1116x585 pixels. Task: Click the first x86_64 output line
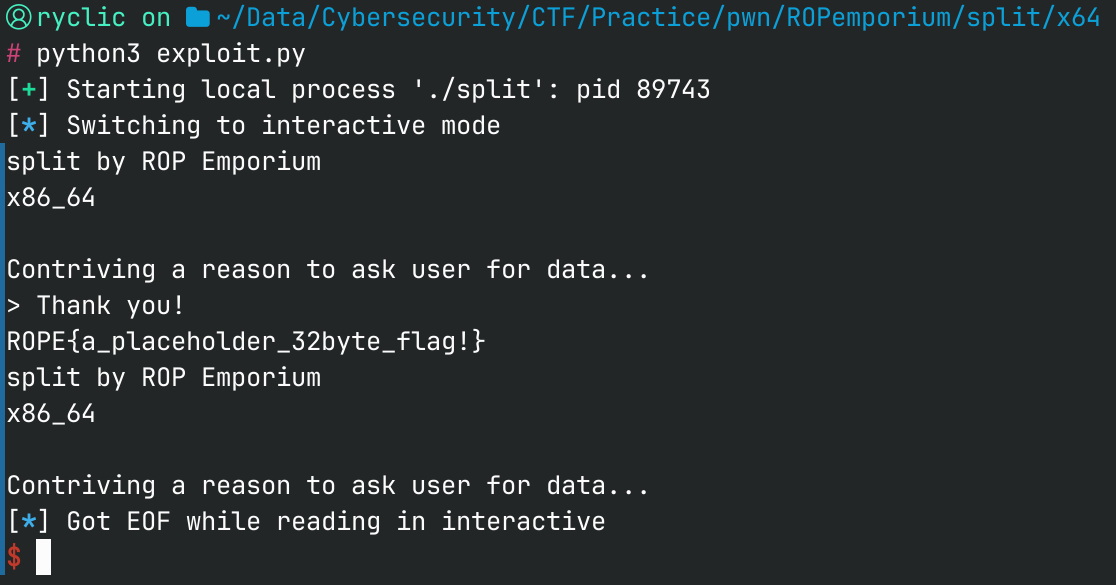51,198
